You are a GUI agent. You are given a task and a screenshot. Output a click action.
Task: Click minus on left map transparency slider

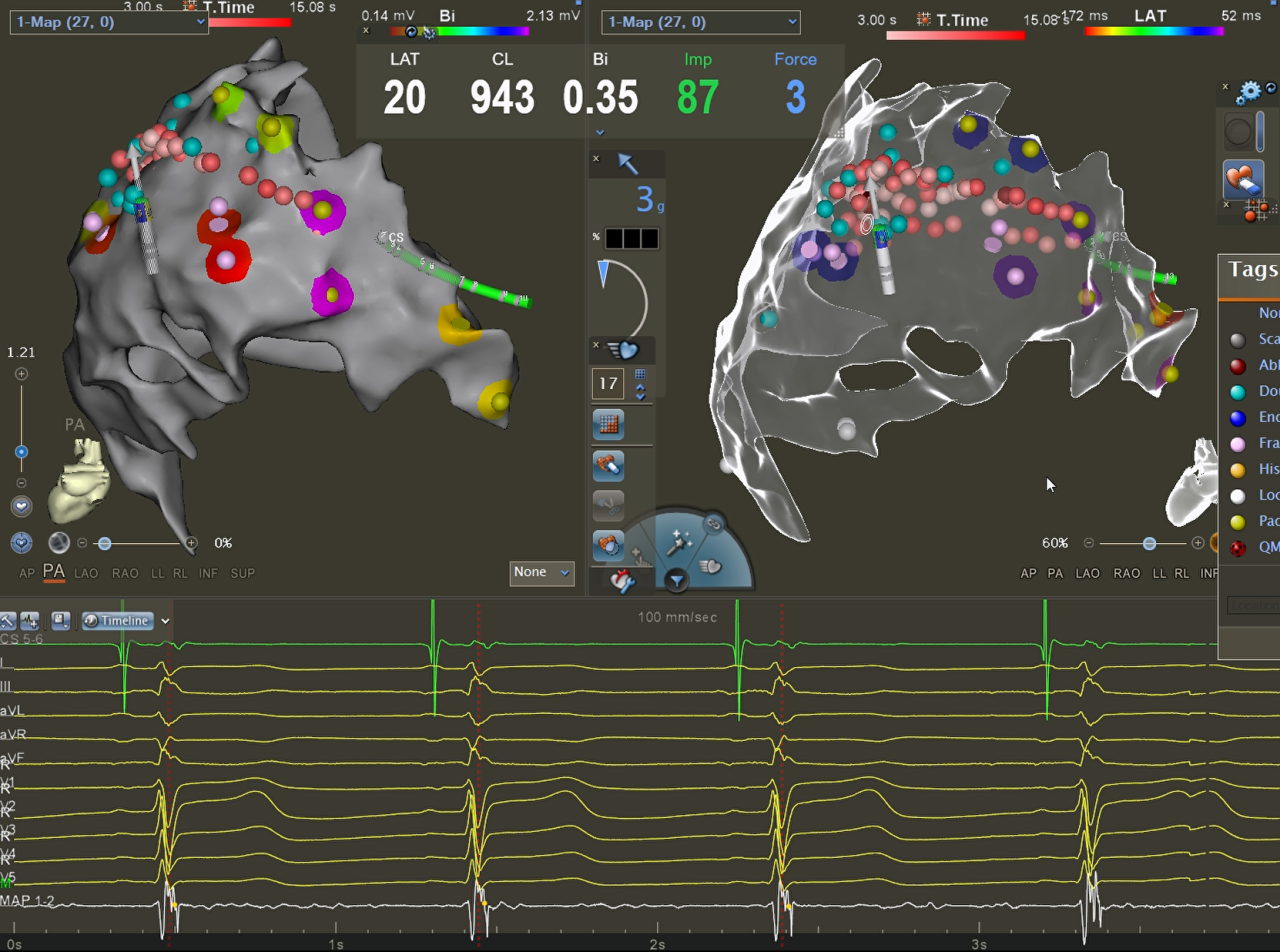click(x=82, y=543)
